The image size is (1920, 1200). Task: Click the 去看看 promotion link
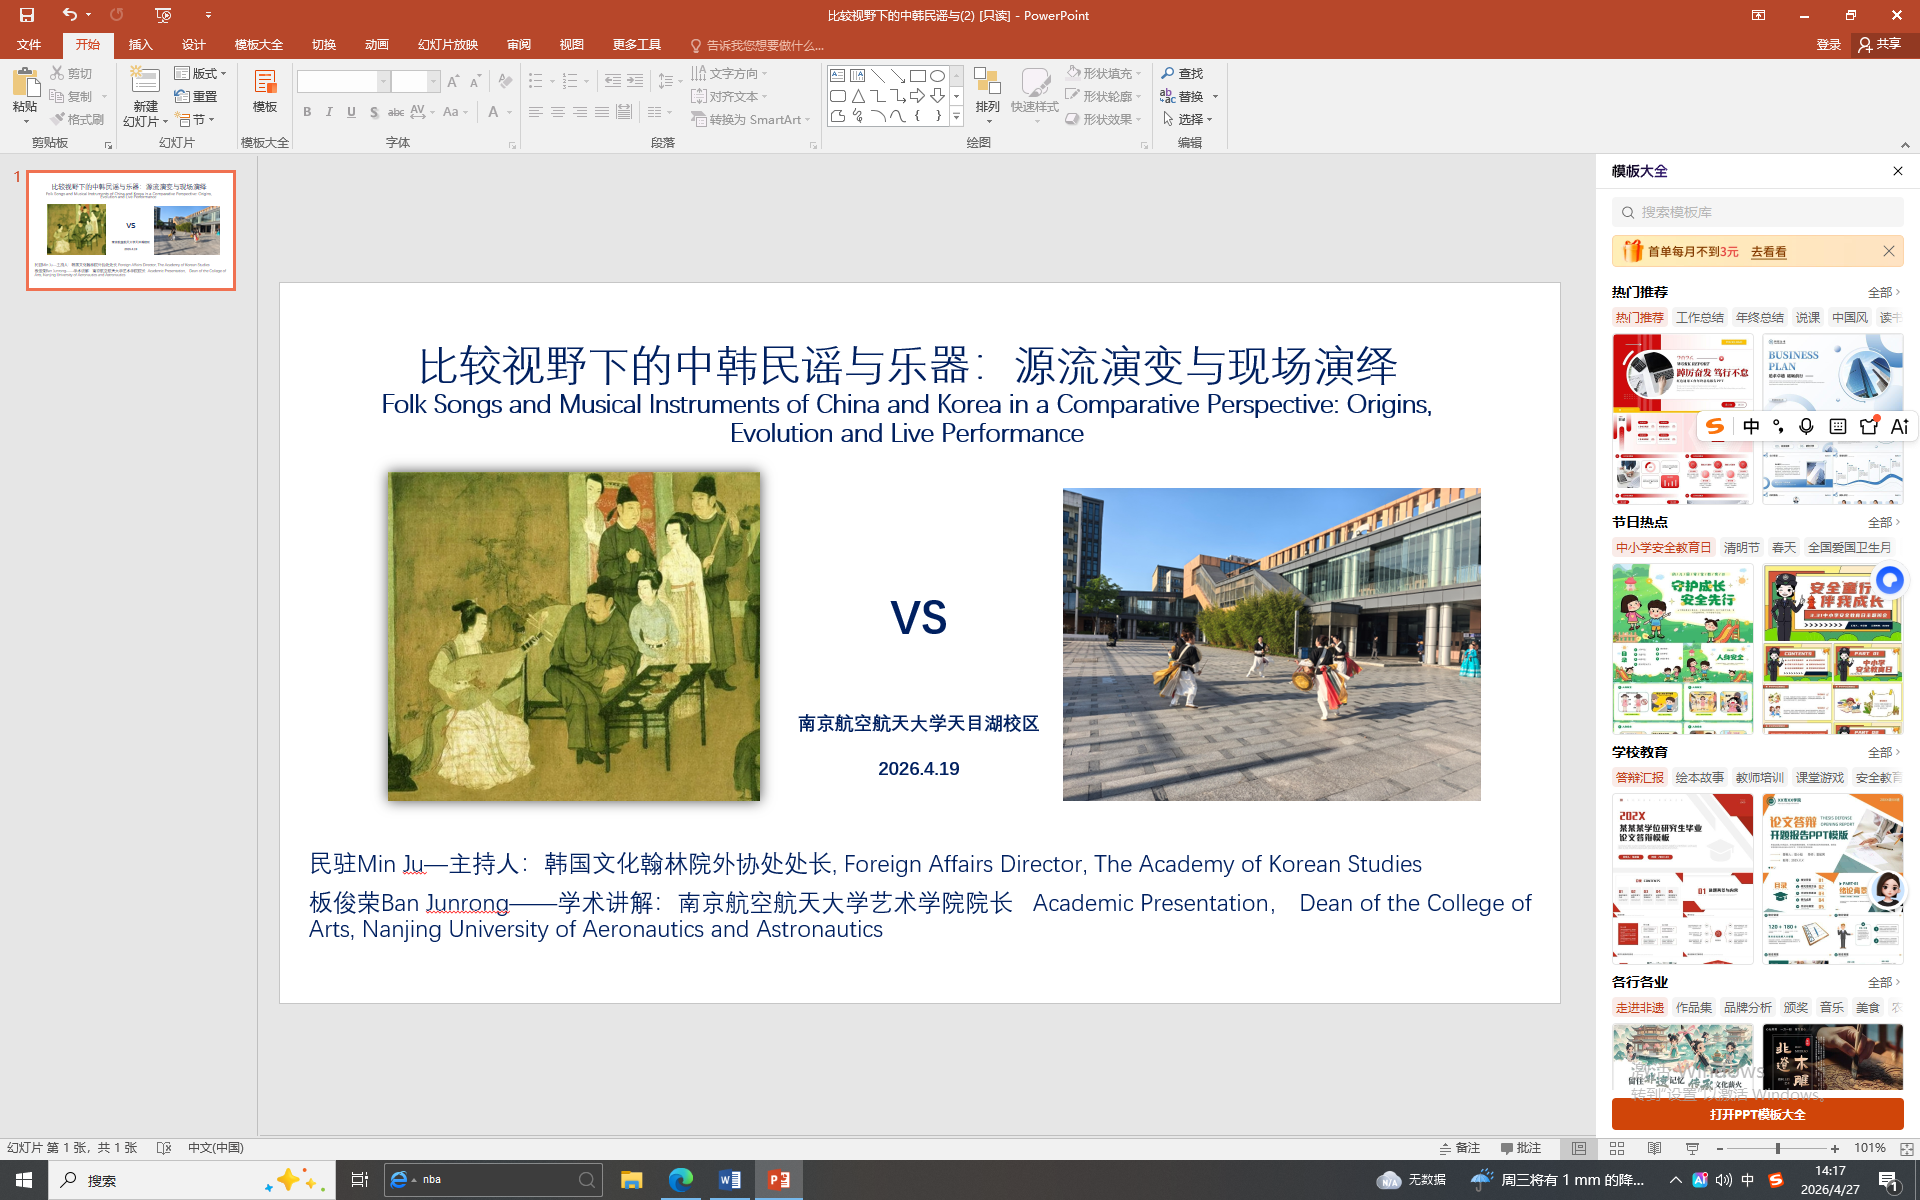point(1768,252)
